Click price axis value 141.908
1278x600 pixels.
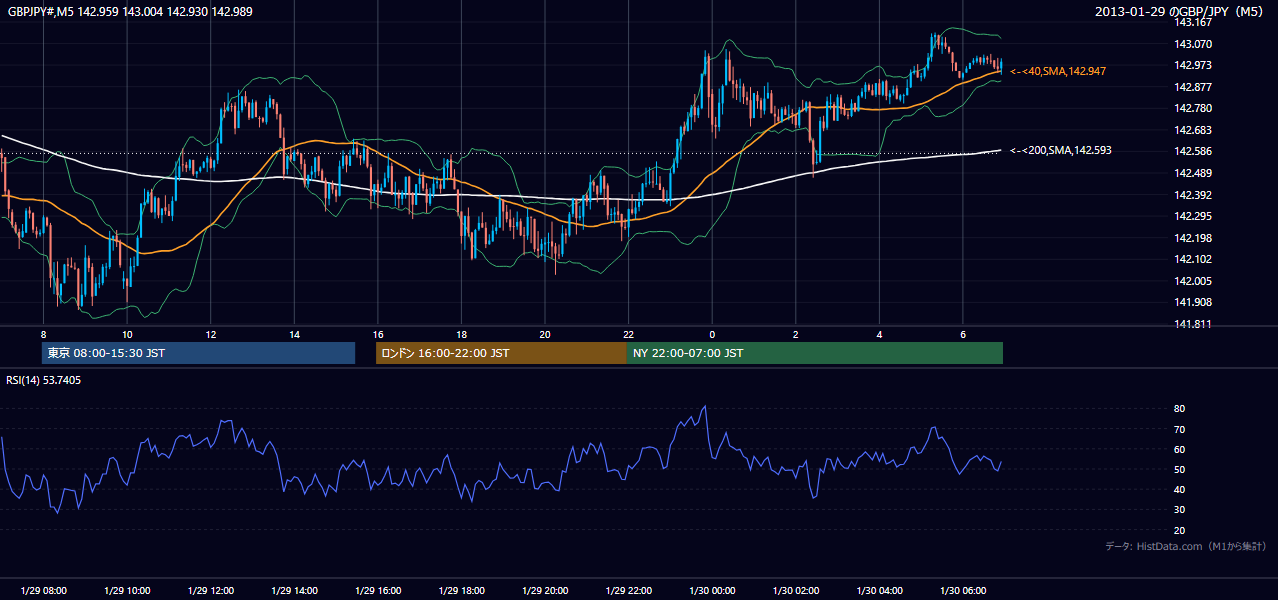click(1192, 302)
